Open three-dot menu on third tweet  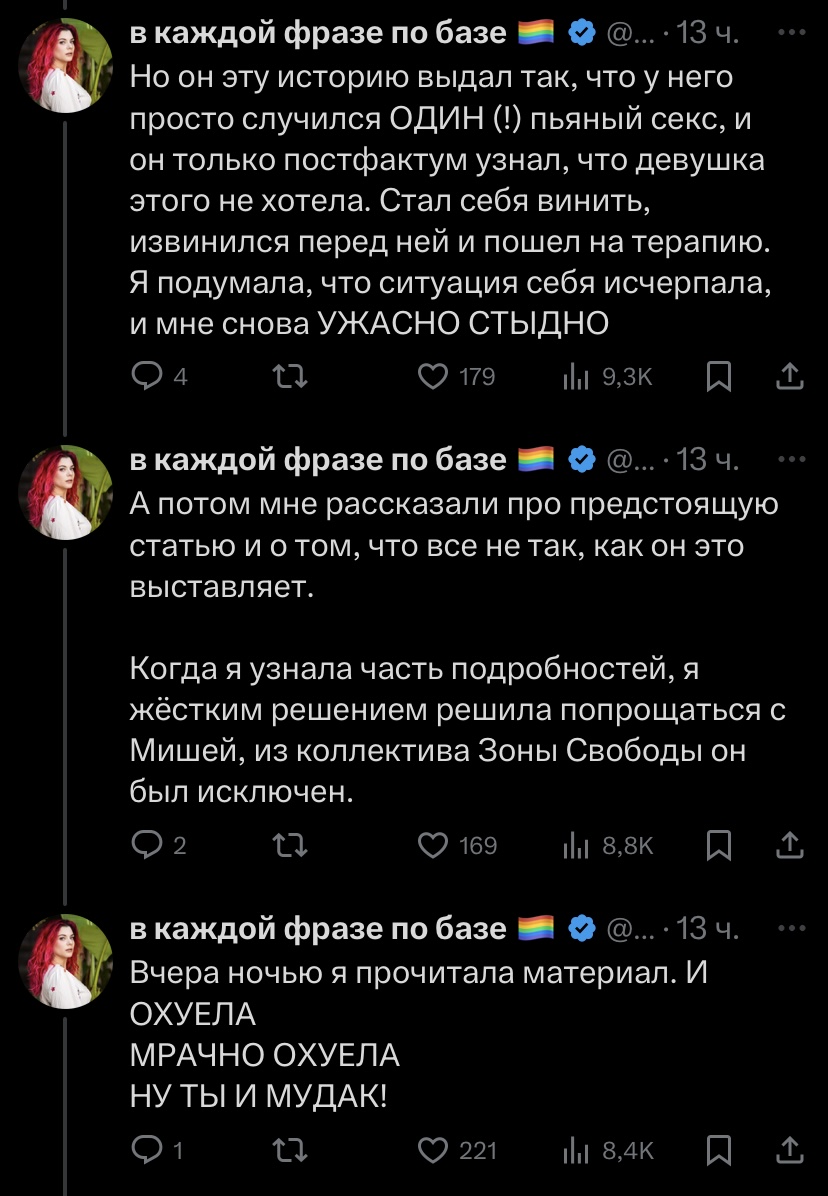[x=790, y=929]
